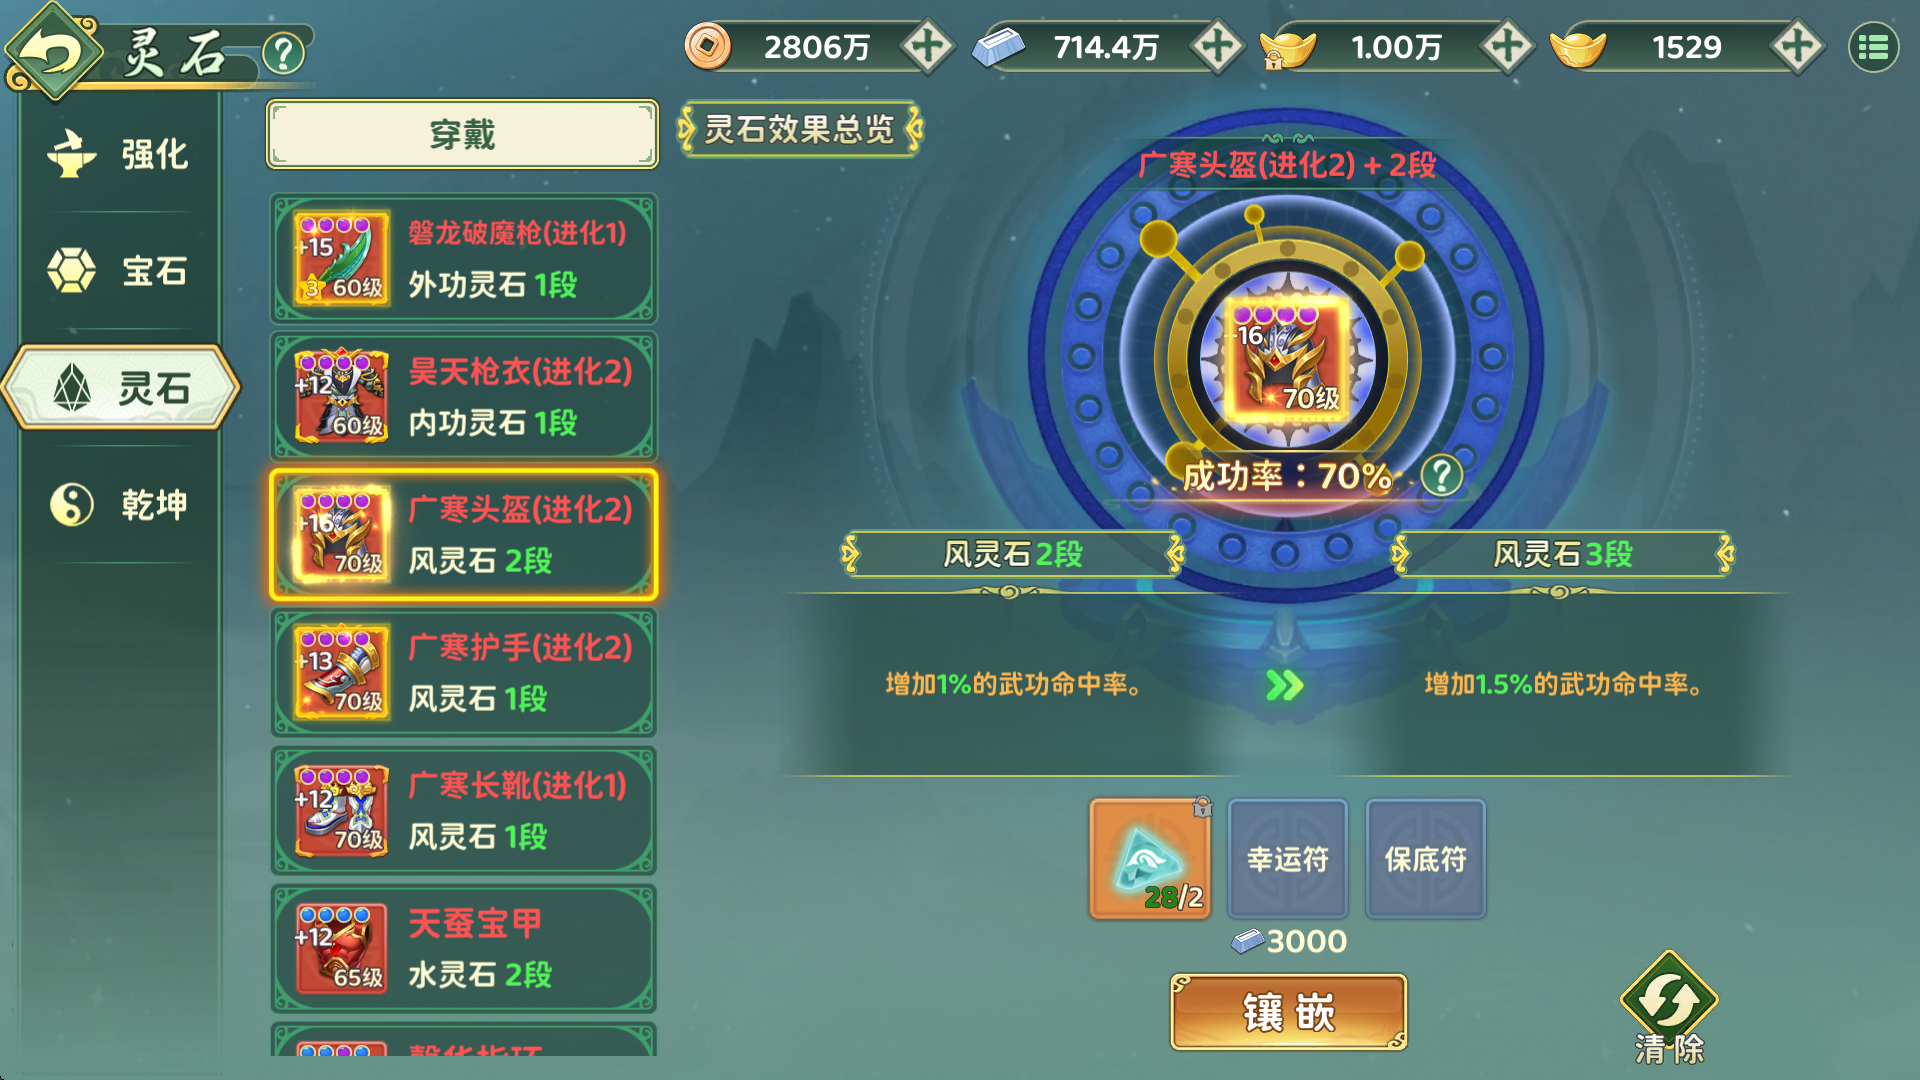Image resolution: width=1920 pixels, height=1080 pixels.
Task: Click the 广寒头盔 icon in center circle
Action: tap(1287, 359)
